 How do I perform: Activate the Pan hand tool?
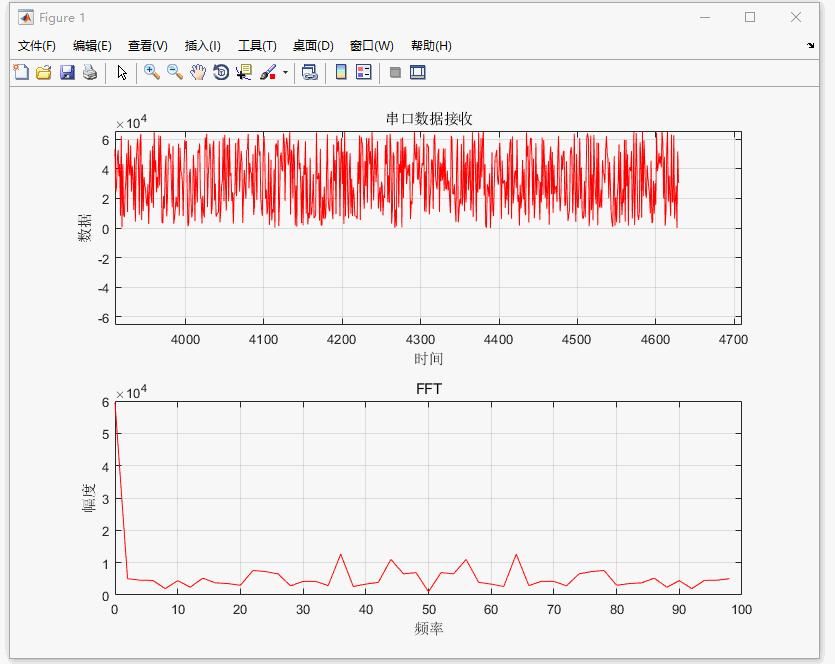pyautogui.click(x=198, y=72)
